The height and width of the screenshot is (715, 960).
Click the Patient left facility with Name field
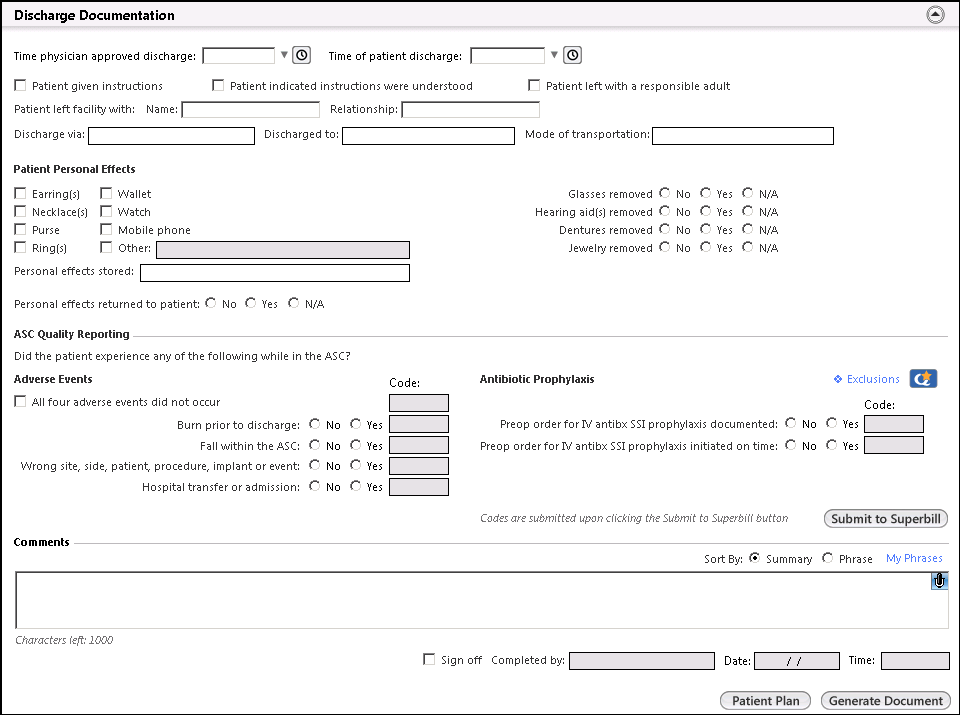pos(250,110)
